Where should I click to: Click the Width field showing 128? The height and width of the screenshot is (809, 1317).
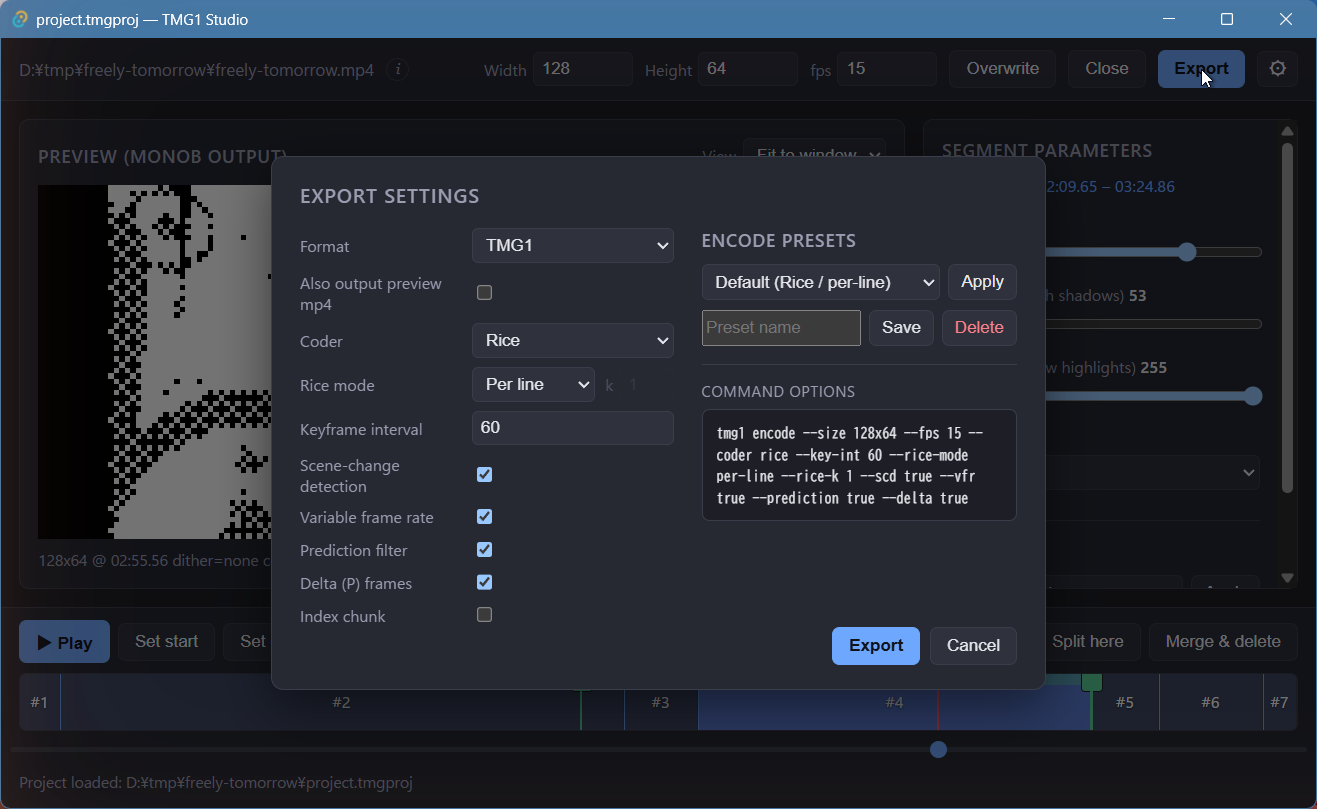[x=583, y=69]
